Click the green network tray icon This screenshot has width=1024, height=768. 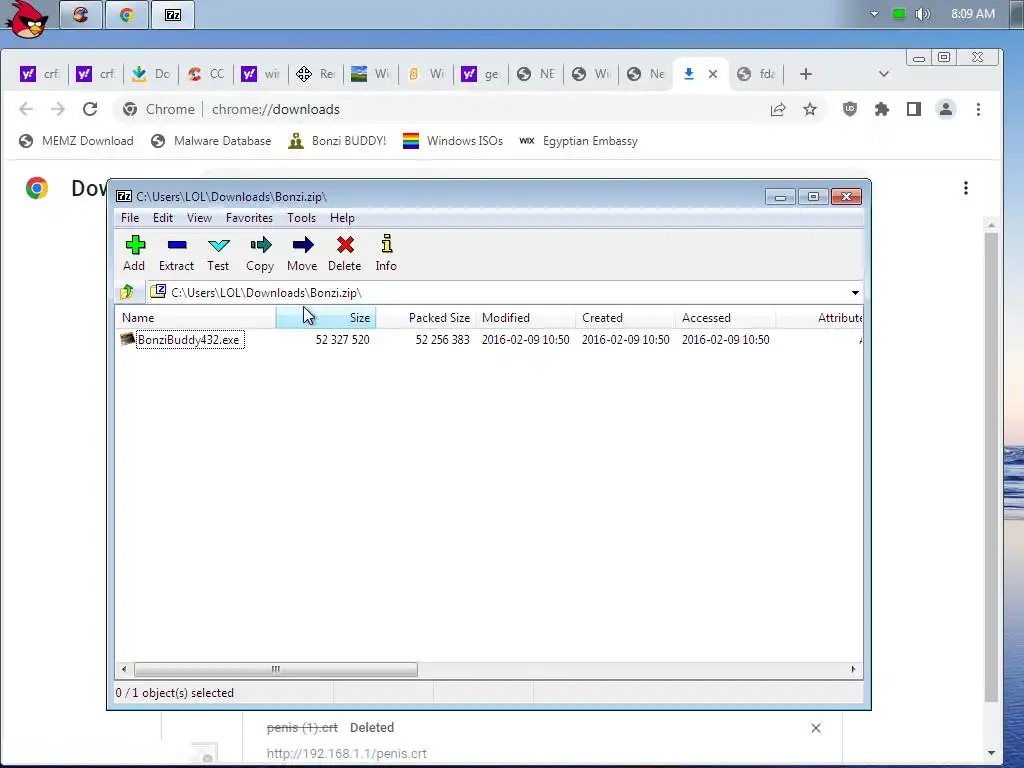899,14
